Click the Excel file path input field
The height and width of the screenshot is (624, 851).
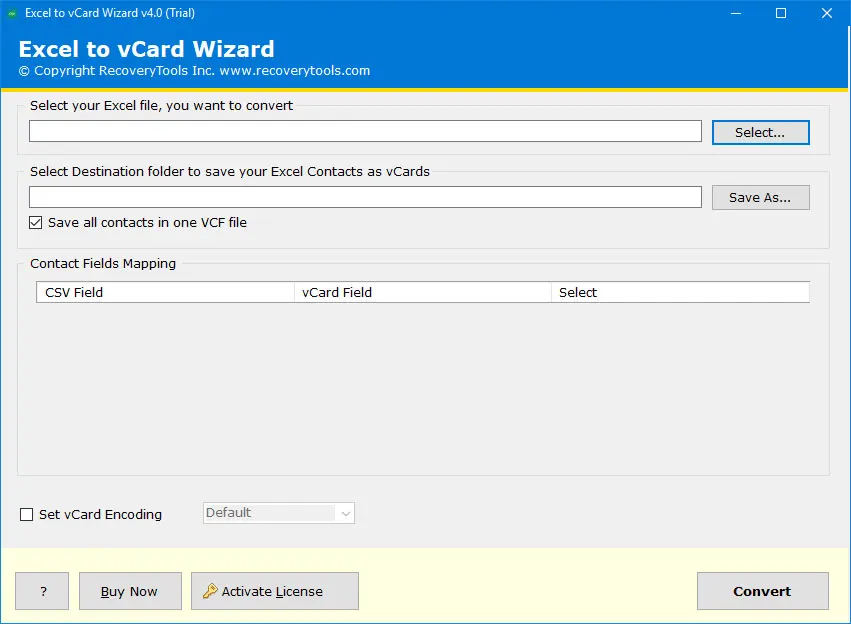tap(365, 132)
